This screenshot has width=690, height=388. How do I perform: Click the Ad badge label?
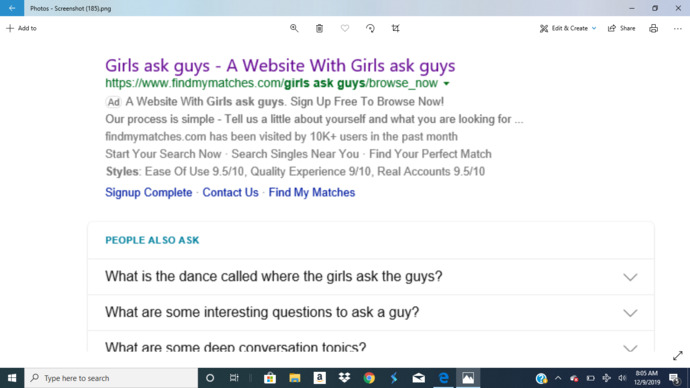(x=113, y=102)
